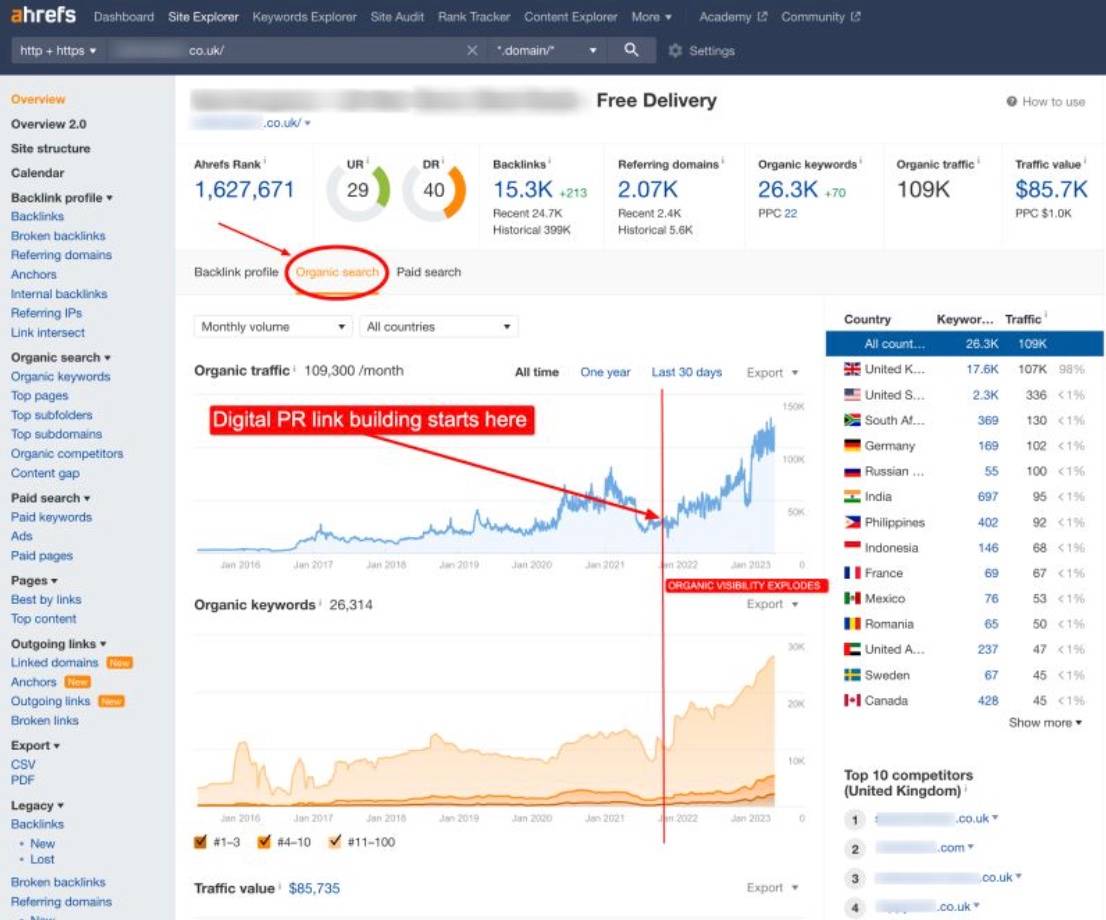Toggle the #4–10 positions checkbox
Screen dimensions: 1106x920
pos(264,841)
